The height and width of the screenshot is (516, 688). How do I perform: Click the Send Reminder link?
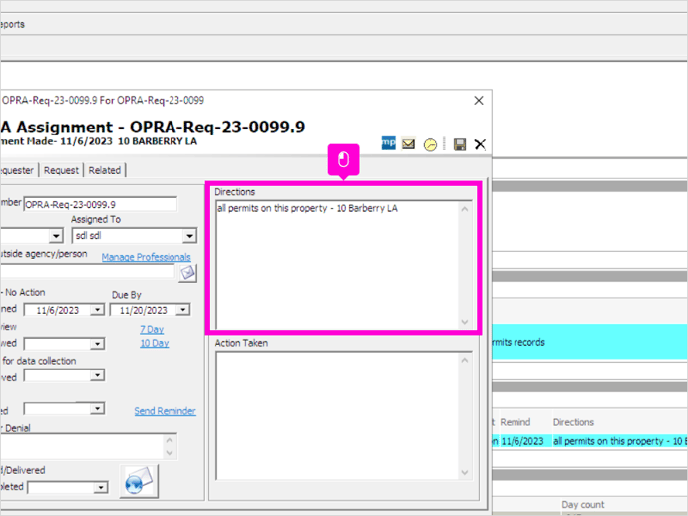pos(165,411)
